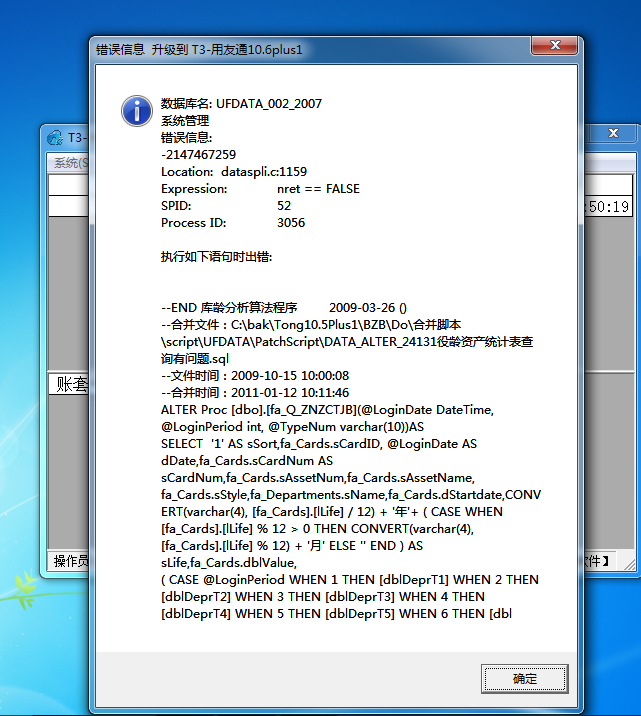Viewport: 641px width, 716px height.
Task: Click the resize grip of background T3 window
Action: [630, 565]
